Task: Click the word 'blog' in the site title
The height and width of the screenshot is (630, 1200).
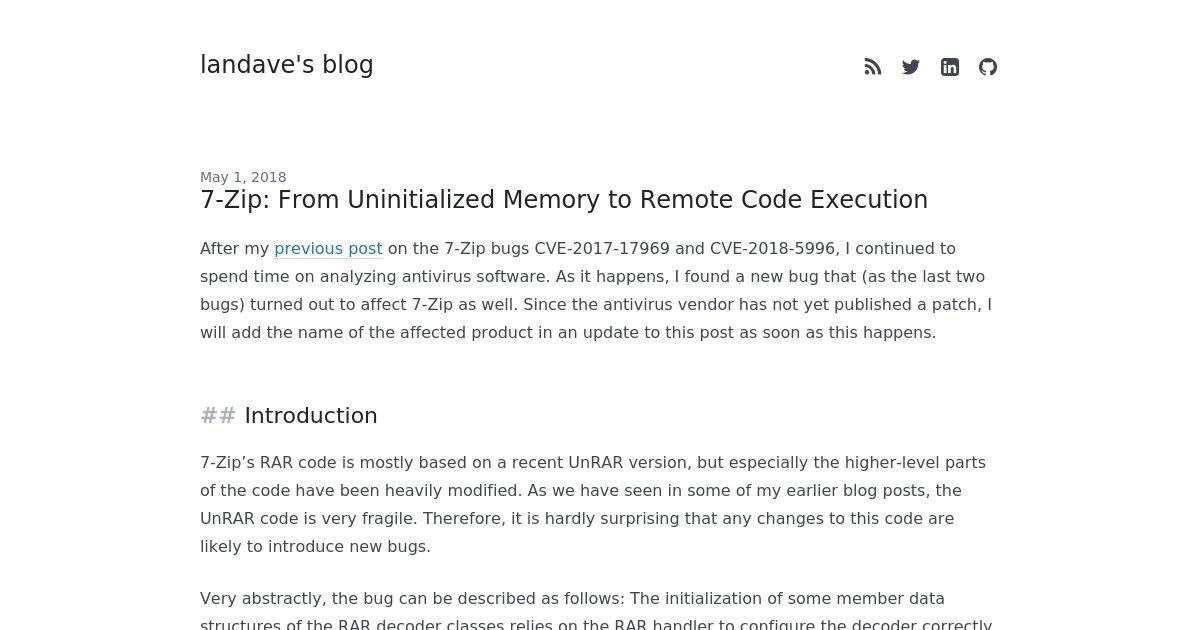Action: (348, 65)
